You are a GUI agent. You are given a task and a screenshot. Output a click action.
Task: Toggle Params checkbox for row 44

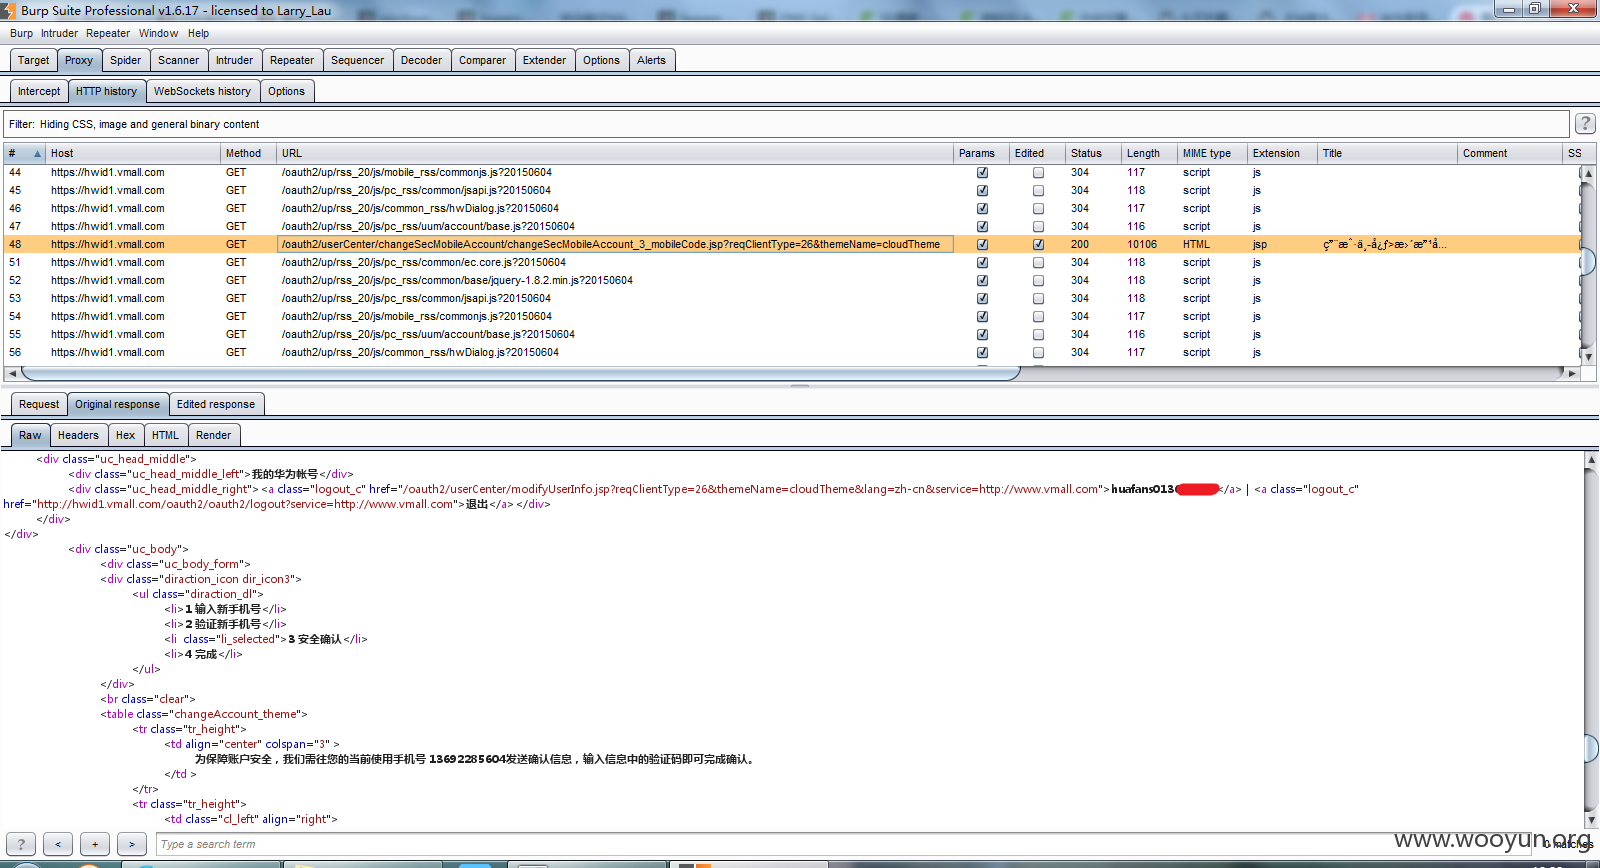(982, 172)
